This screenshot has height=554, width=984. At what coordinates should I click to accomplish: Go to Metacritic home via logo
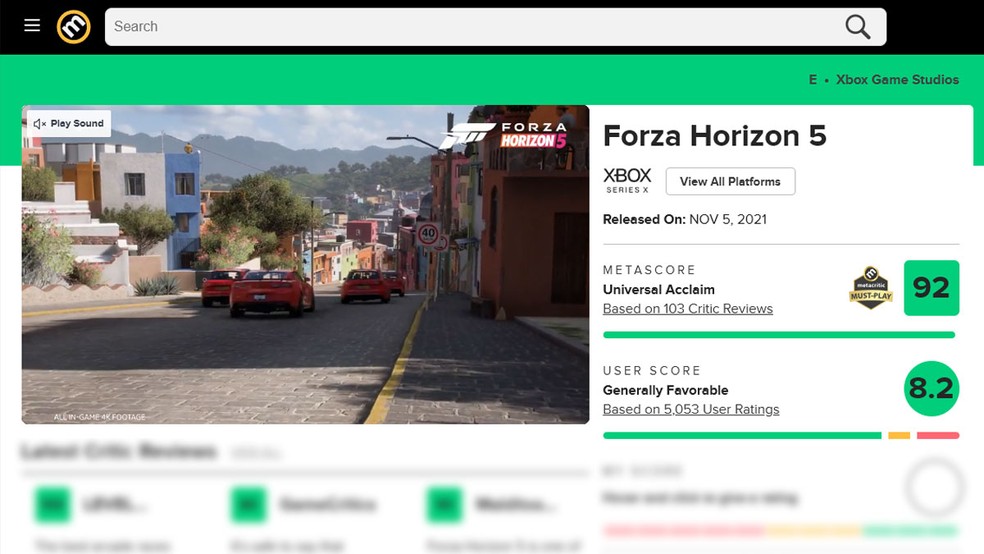tap(73, 26)
